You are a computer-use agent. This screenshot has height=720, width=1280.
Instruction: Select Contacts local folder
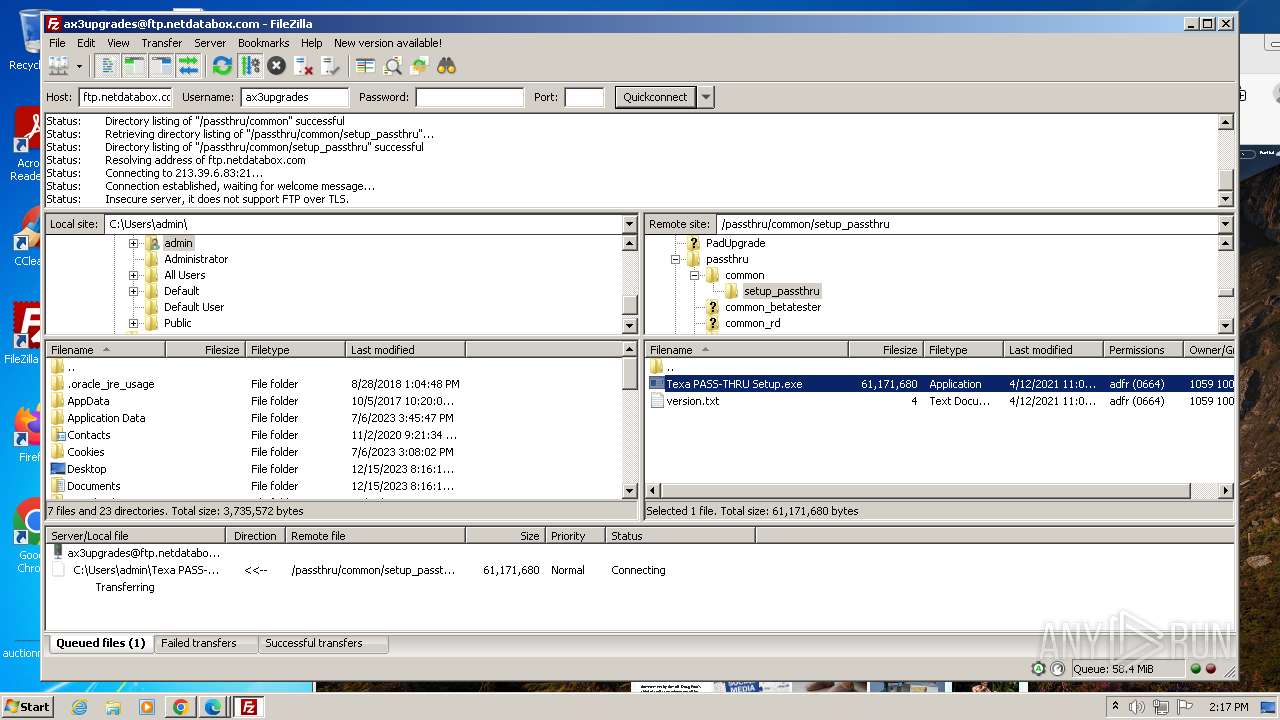89,435
